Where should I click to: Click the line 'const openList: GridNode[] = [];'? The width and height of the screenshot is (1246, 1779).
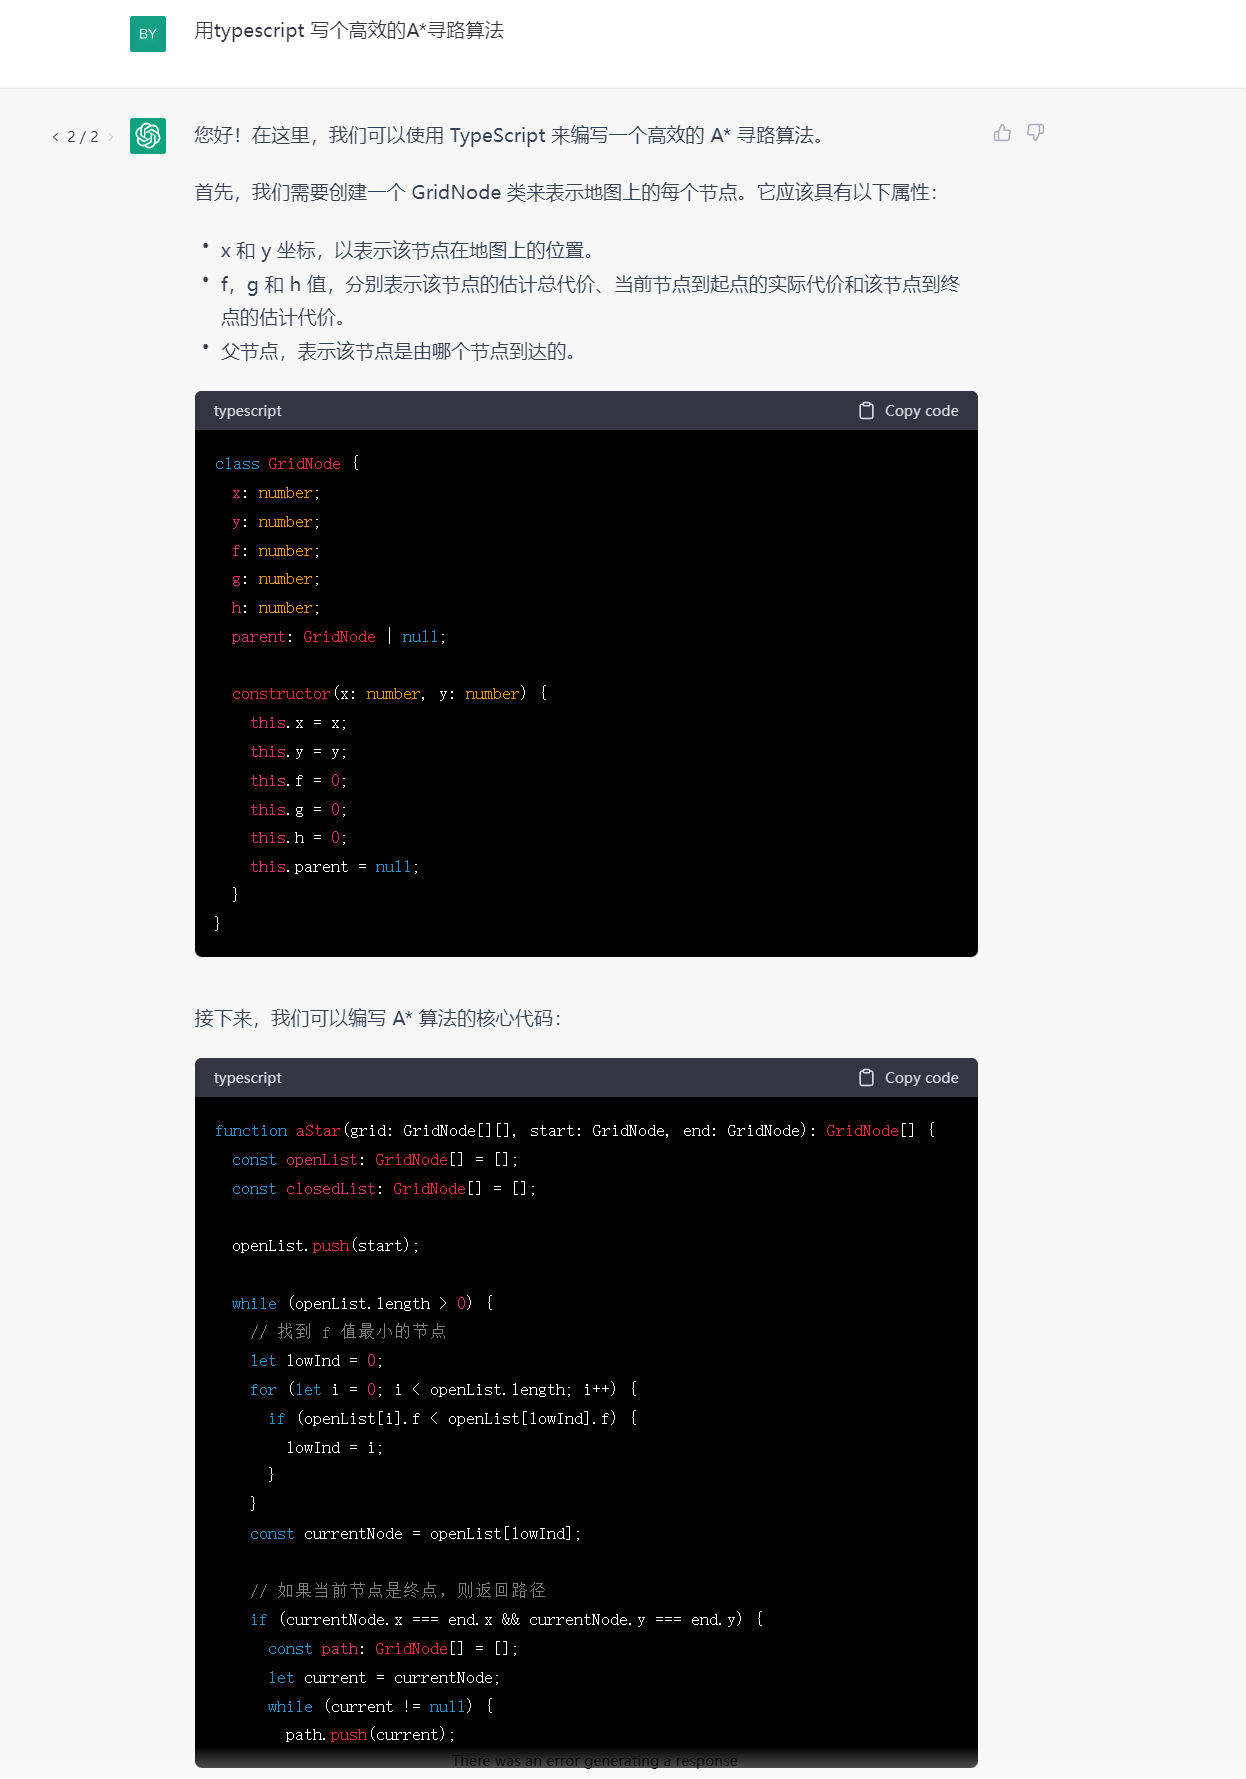click(375, 1160)
